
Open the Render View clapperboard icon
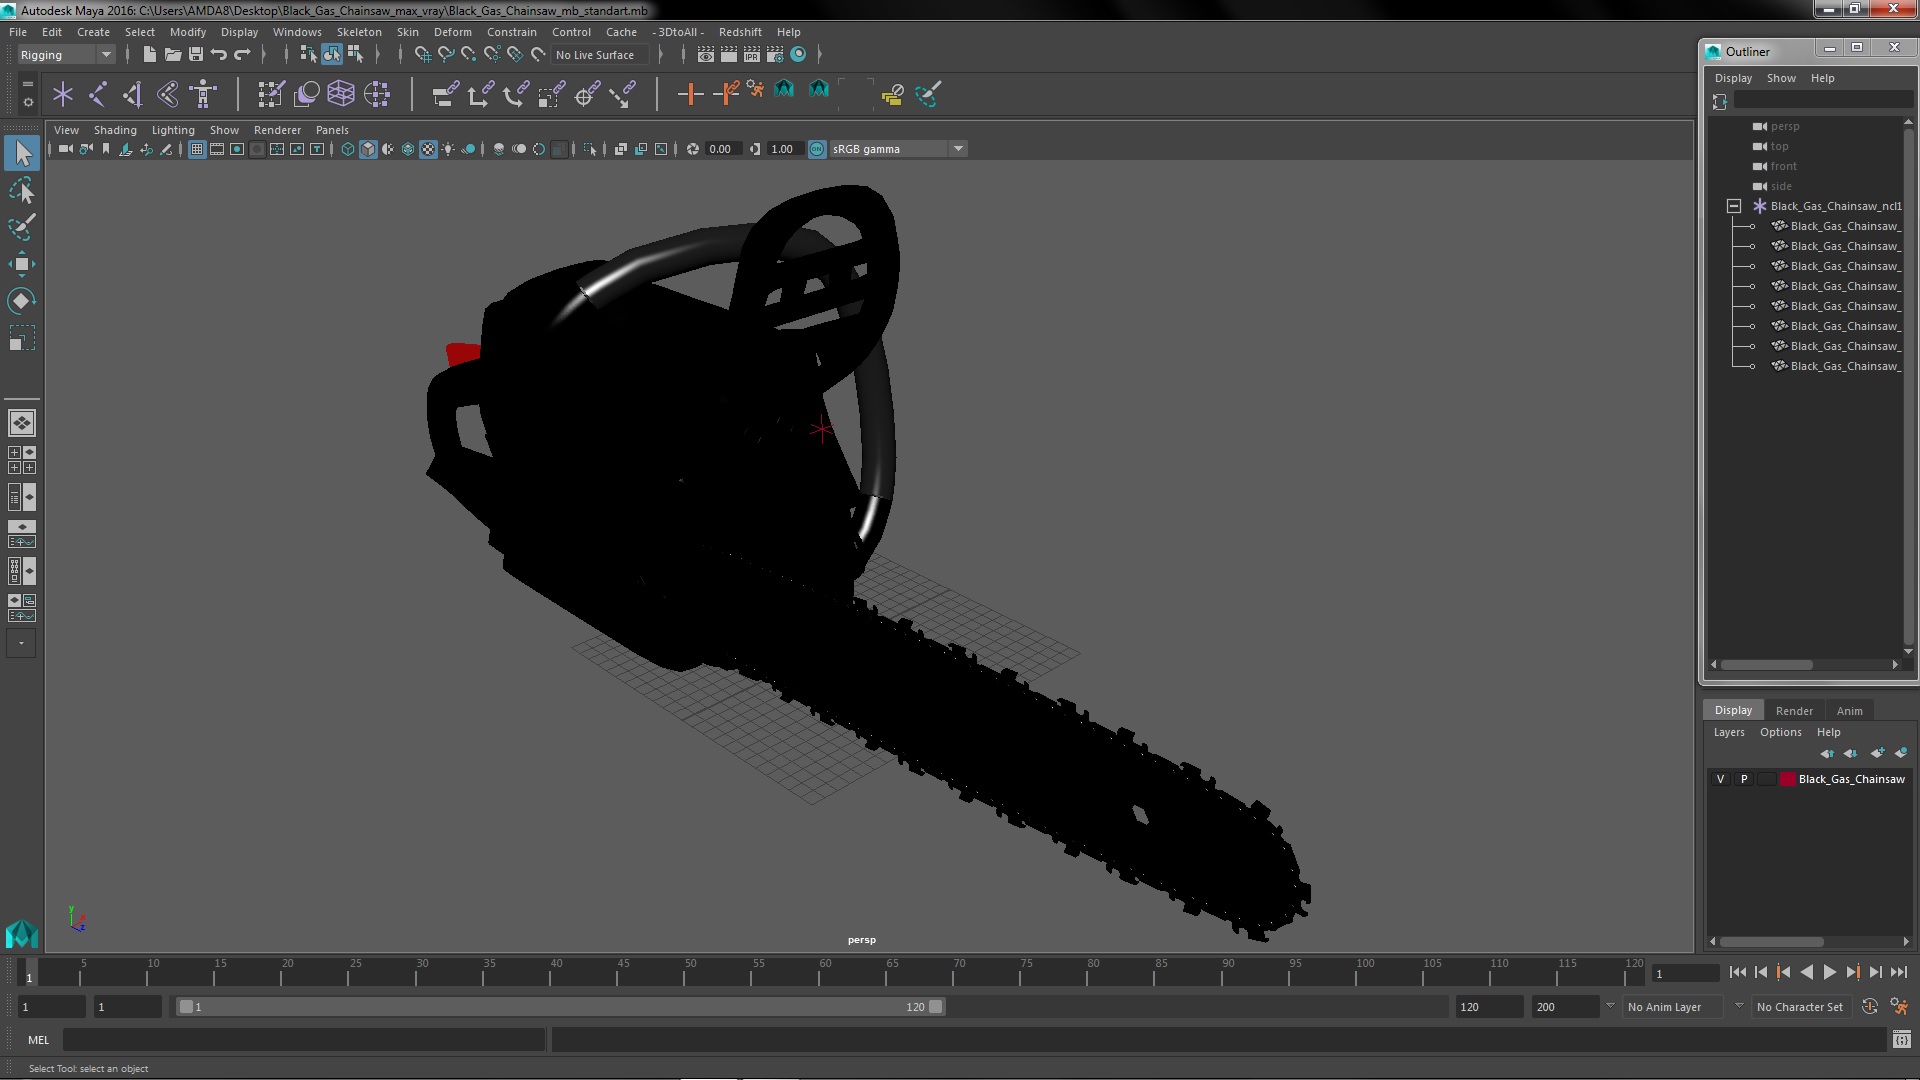coord(705,54)
